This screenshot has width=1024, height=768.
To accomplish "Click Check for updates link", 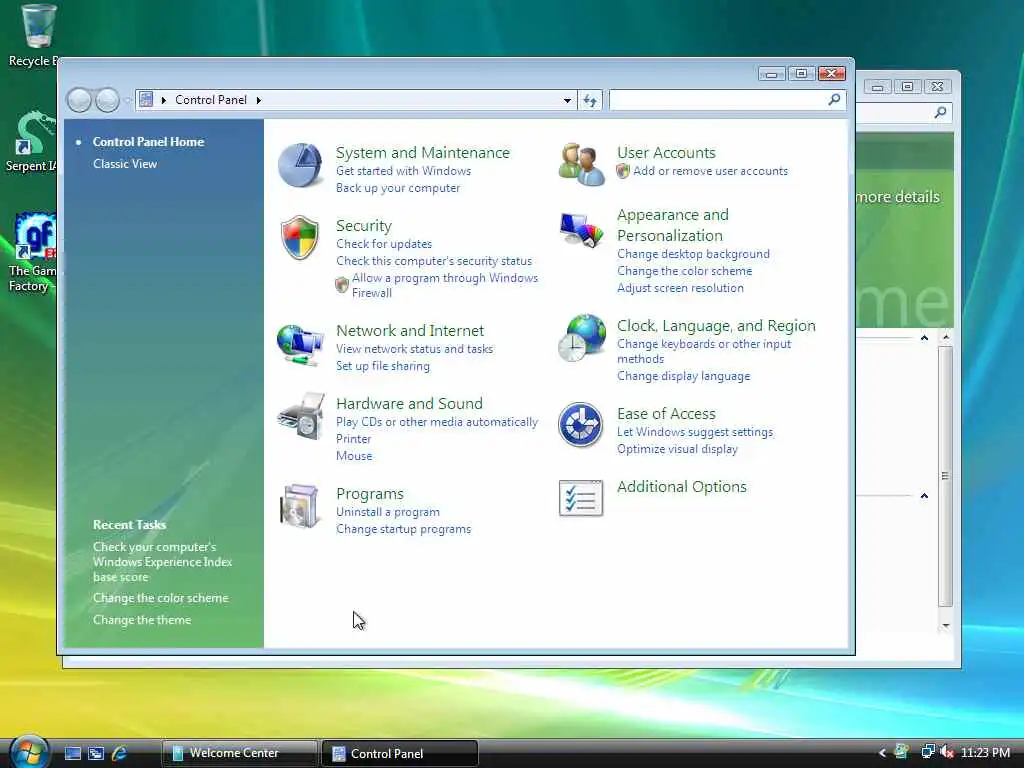I will (x=384, y=244).
